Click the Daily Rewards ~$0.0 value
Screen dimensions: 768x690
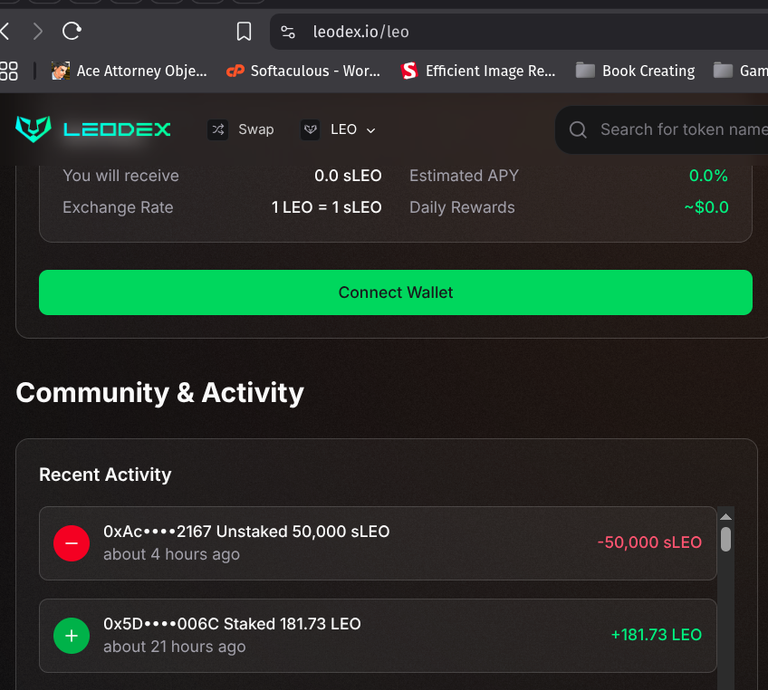click(706, 207)
